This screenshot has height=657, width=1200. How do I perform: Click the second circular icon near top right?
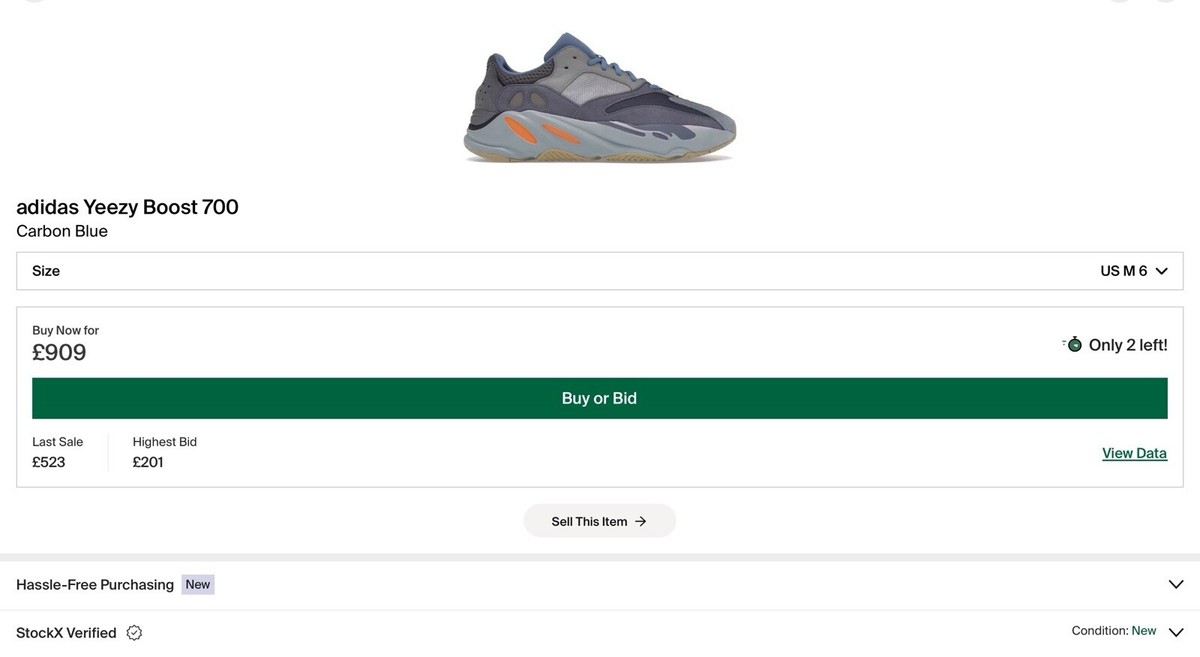(x=1119, y=2)
